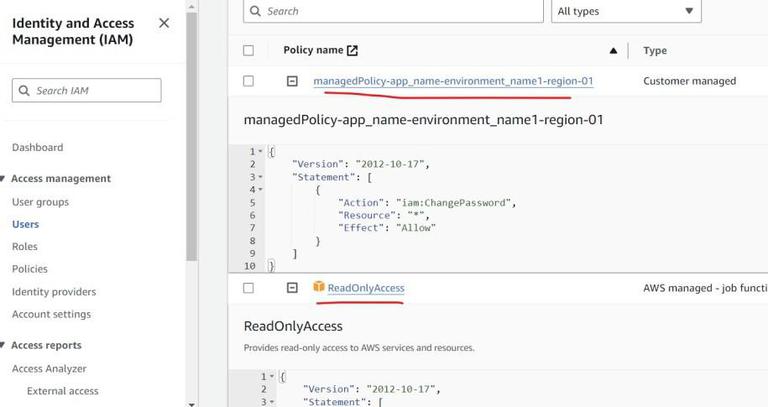Open Policies in navigation menu
Image resolution: width=768 pixels, height=407 pixels.
[30, 269]
